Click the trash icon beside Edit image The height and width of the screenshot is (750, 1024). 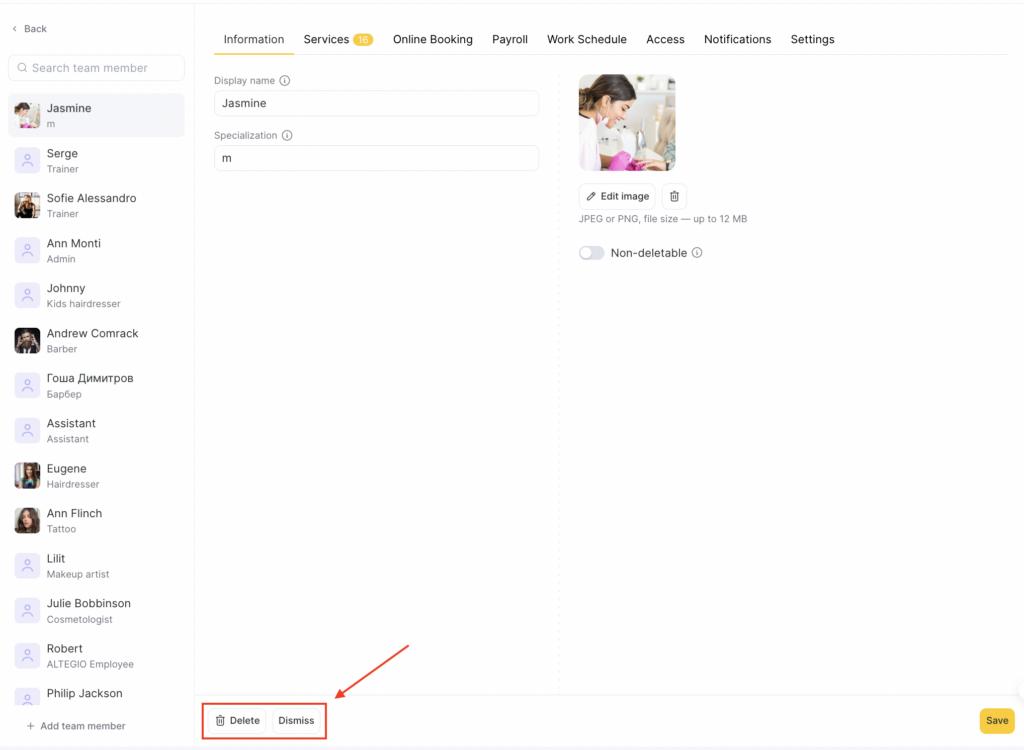pyautogui.click(x=674, y=196)
